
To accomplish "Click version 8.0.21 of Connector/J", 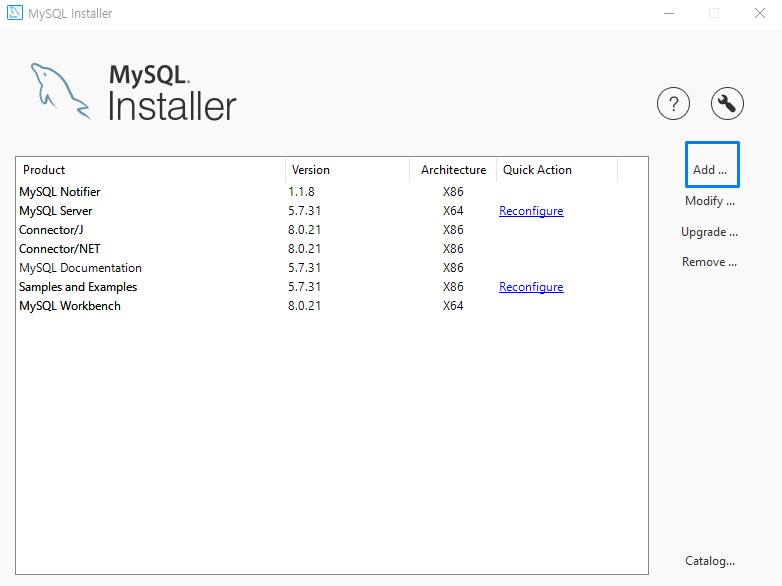I will [304, 230].
